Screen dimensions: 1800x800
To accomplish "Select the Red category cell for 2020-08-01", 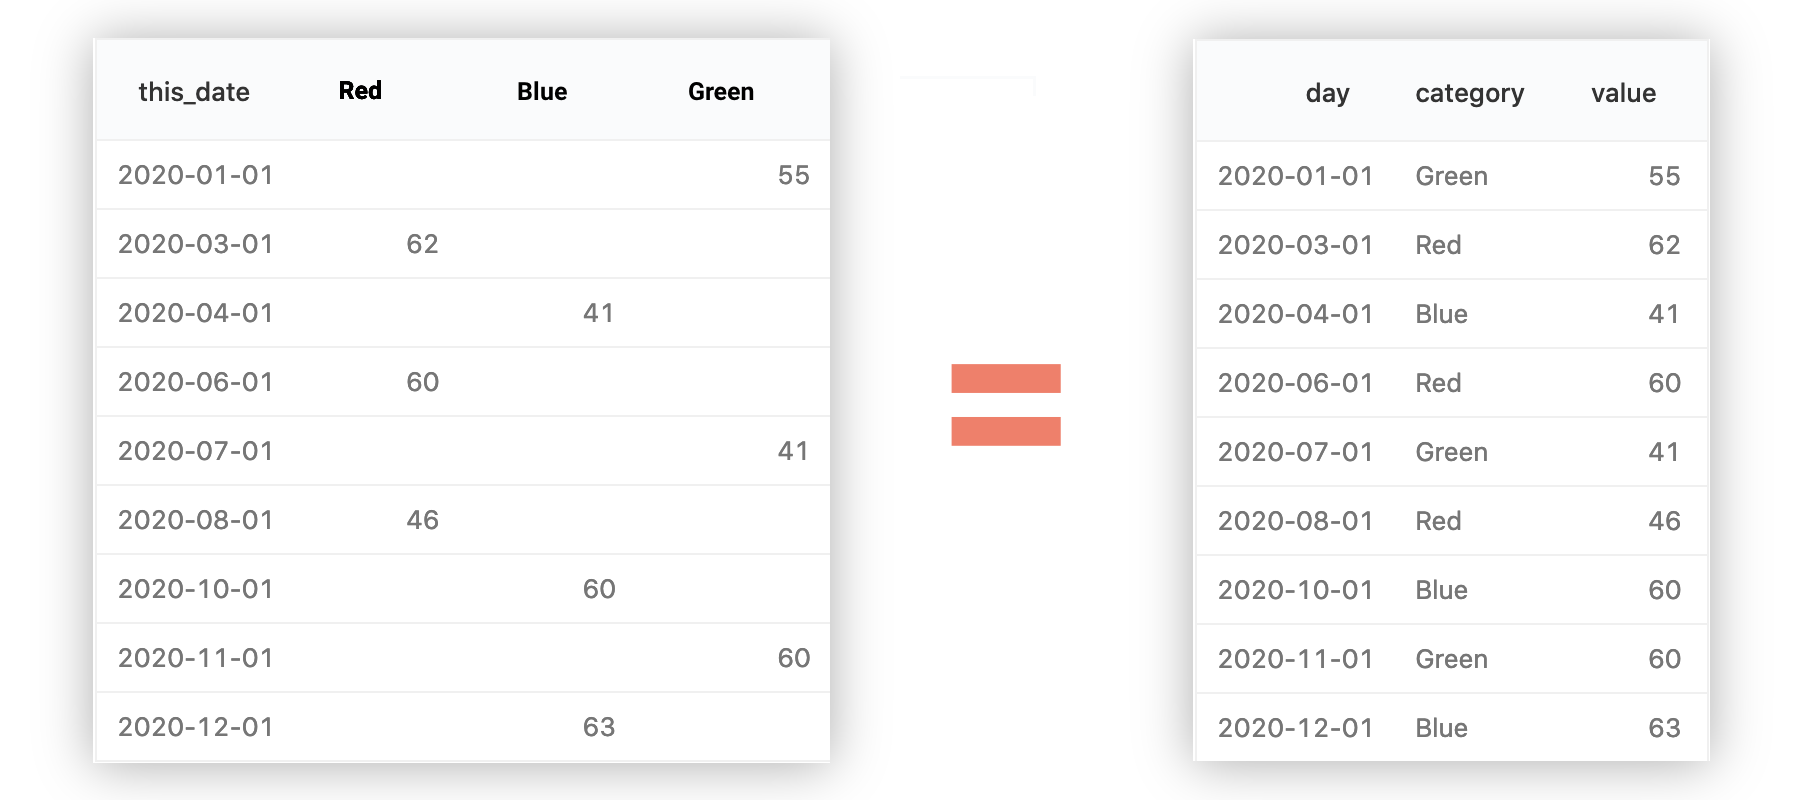I will pos(1438,521).
